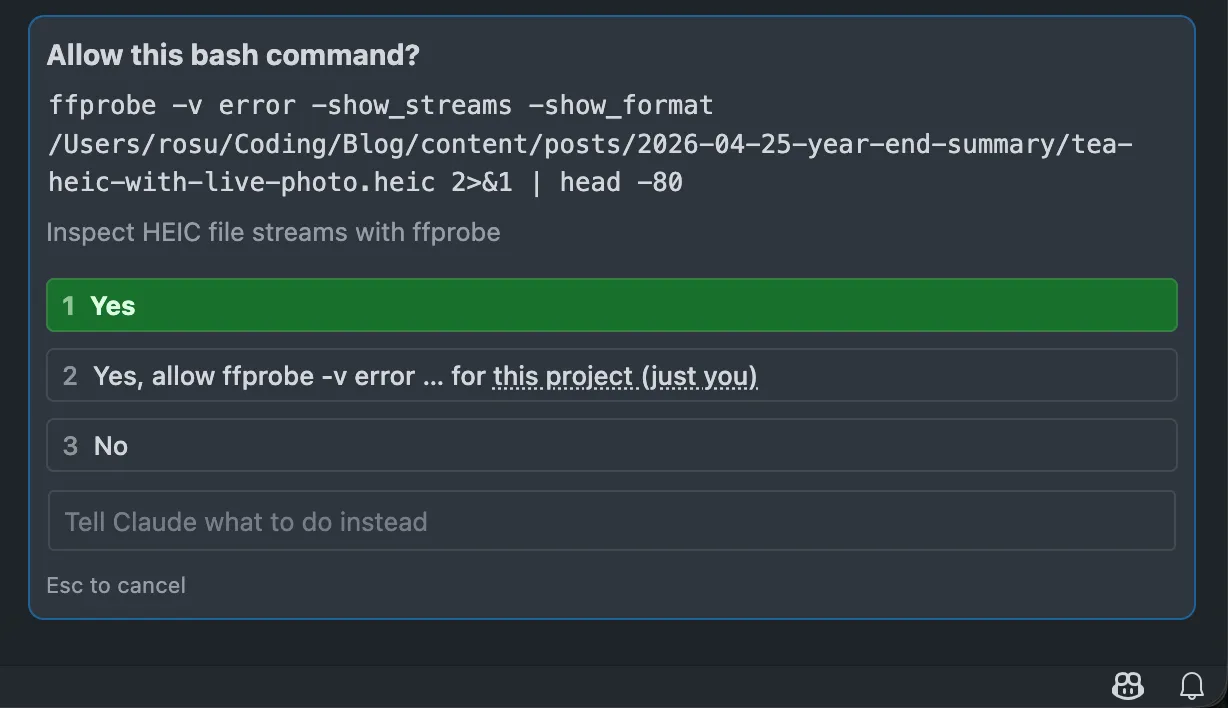Viewport: 1228px width, 708px height.
Task: Click number 2 beside the allow ffprobe option
Action: tap(70, 376)
